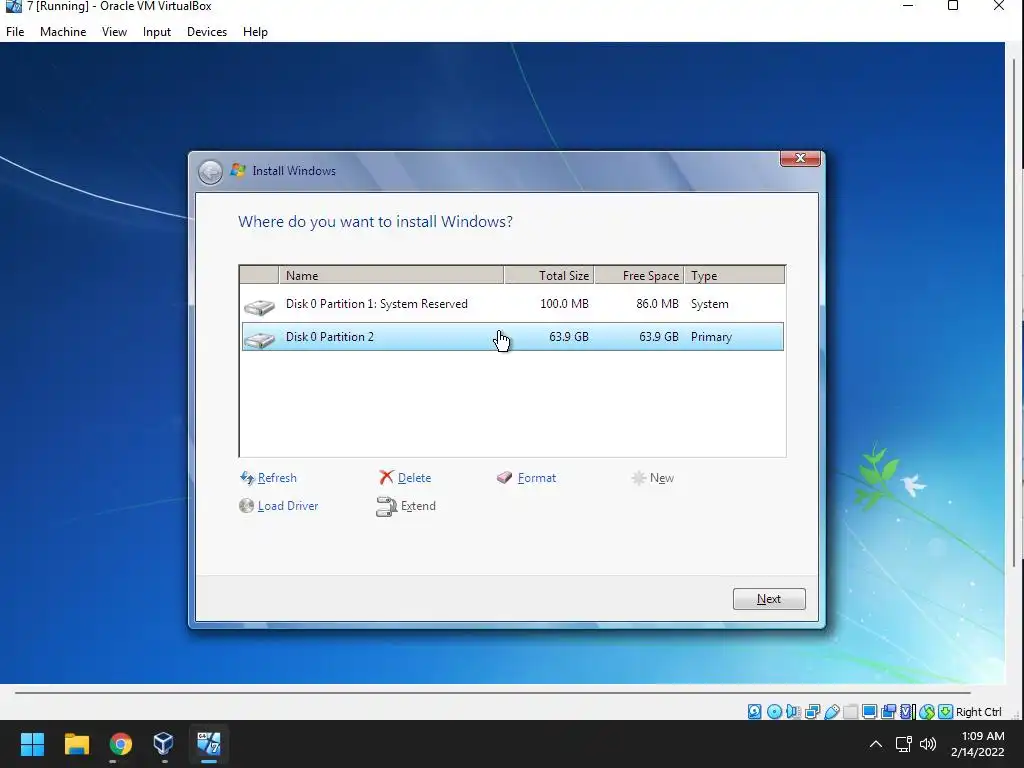Maximize the VirtualBox window
The image size is (1024, 768).
point(953,7)
